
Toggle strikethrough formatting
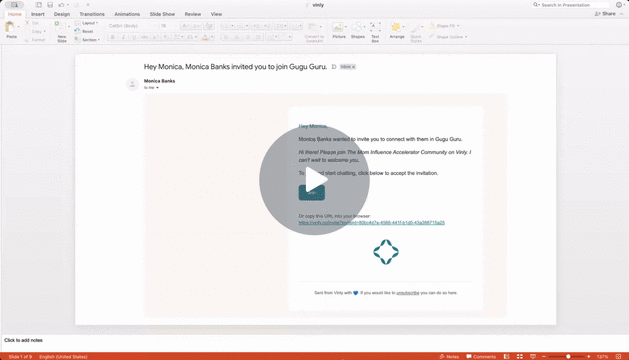(x=144, y=37)
